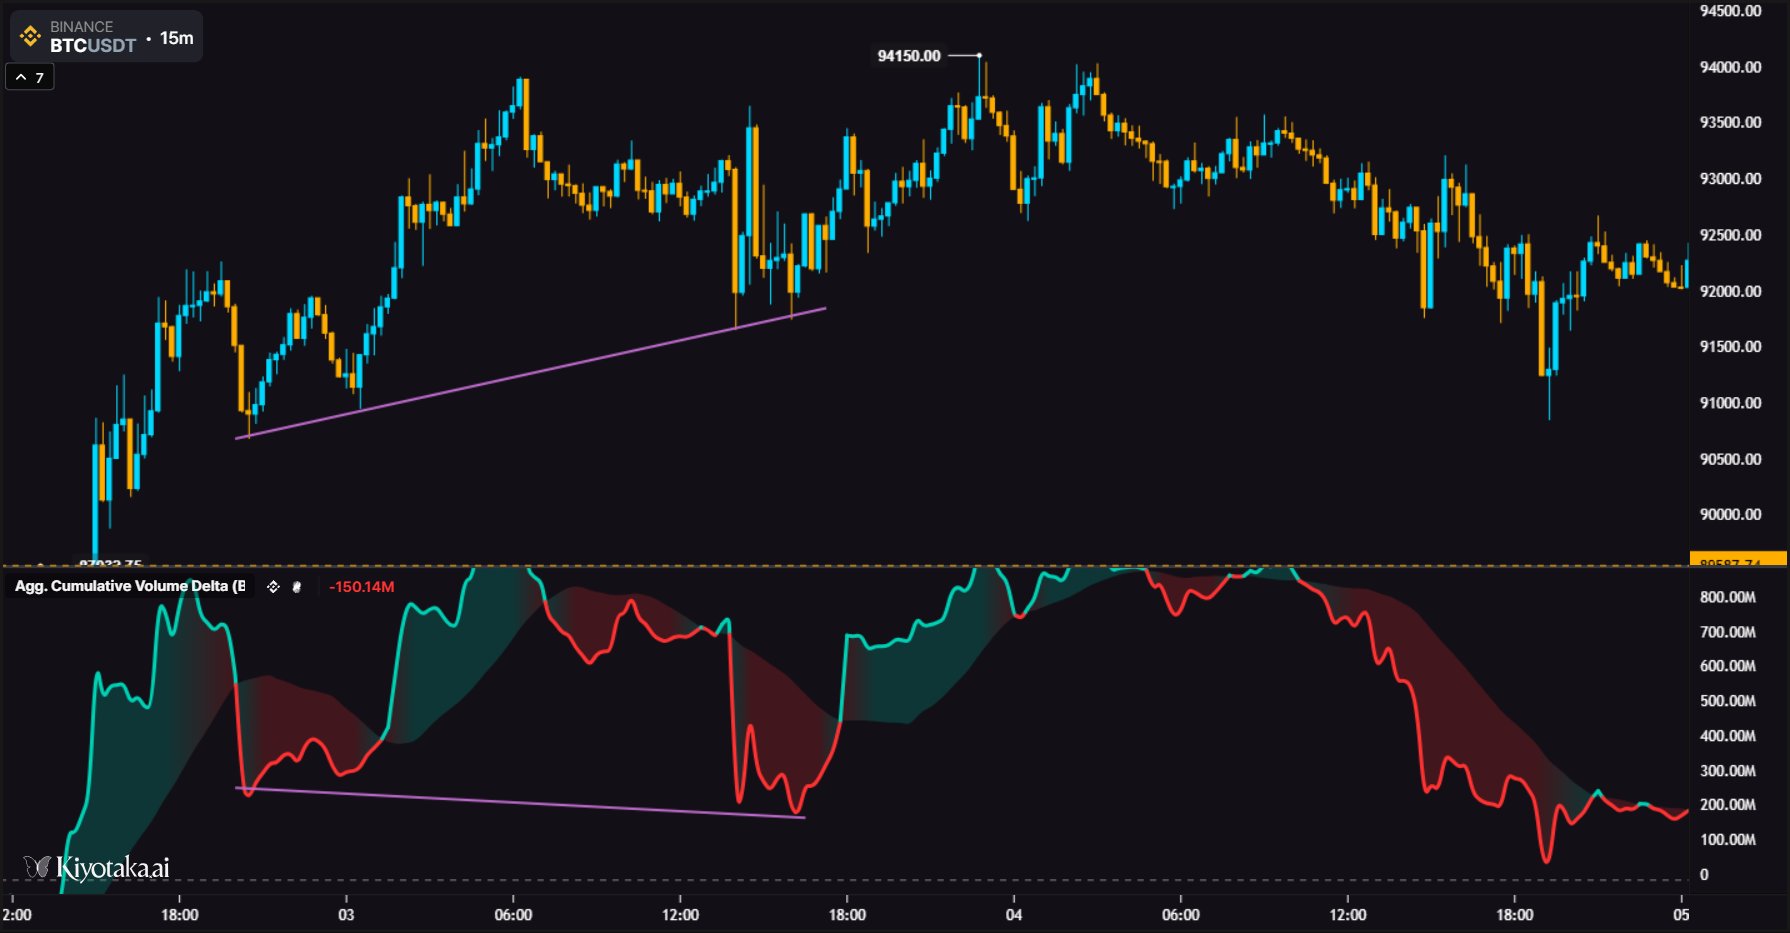Screen dimensions: 1790x933
Task: Click the 04 date label on the time axis
Action: click(x=1014, y=915)
